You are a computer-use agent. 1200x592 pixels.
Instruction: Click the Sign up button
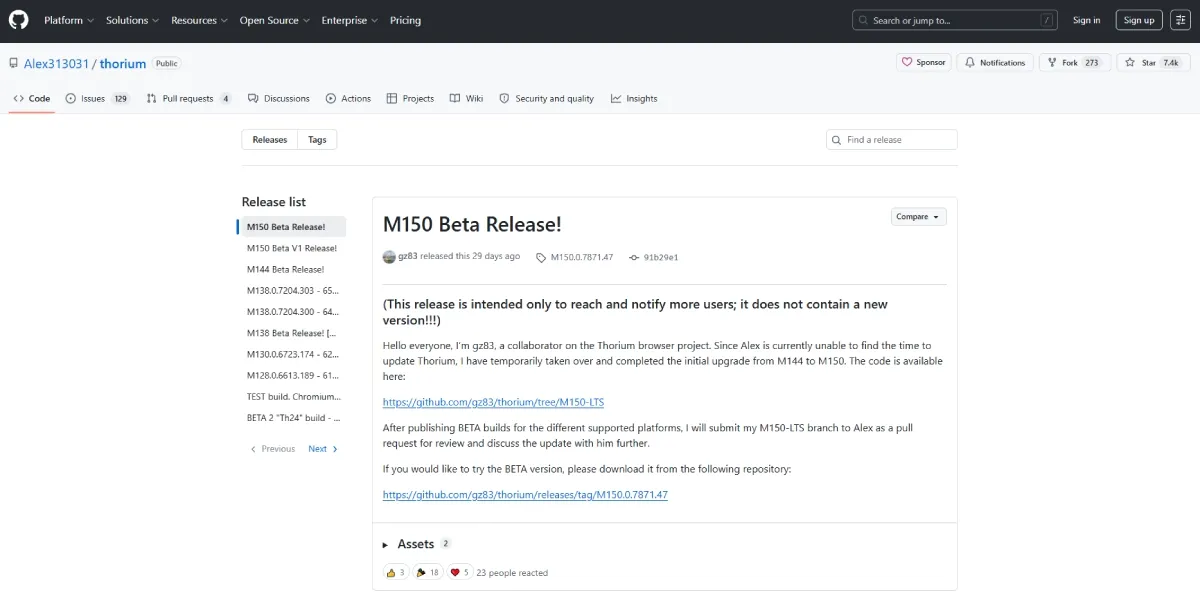(x=1138, y=20)
